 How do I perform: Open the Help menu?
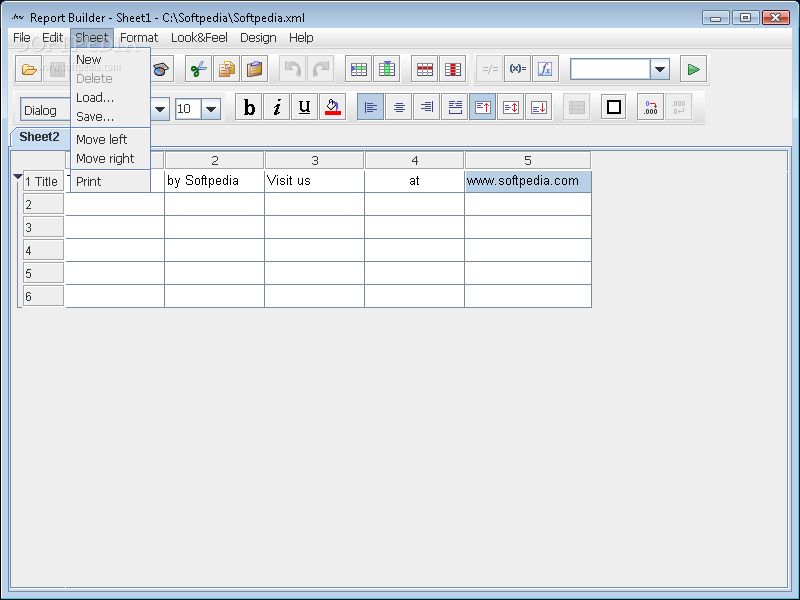(301, 38)
